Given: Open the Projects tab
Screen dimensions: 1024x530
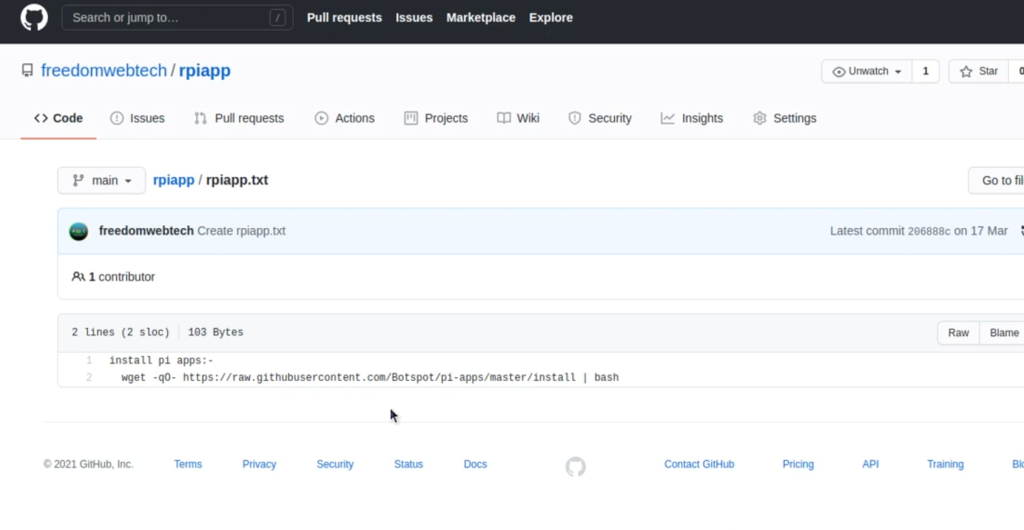Looking at the screenshot, I should click(x=436, y=118).
